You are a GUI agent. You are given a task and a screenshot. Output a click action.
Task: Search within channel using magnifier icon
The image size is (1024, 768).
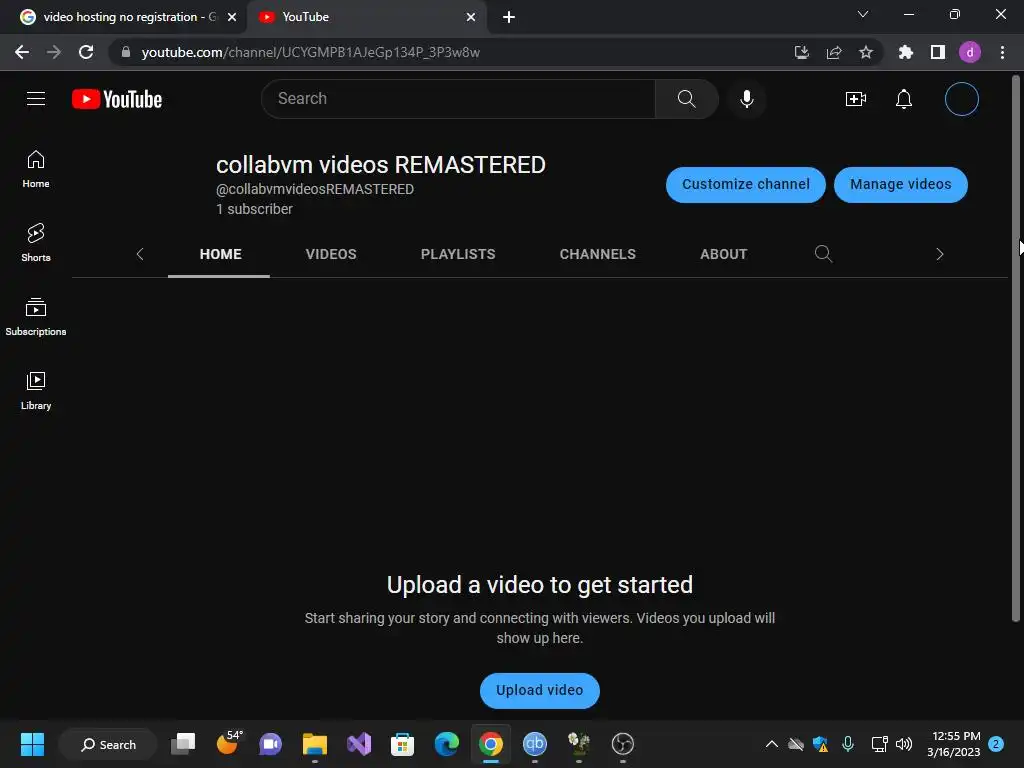824,254
